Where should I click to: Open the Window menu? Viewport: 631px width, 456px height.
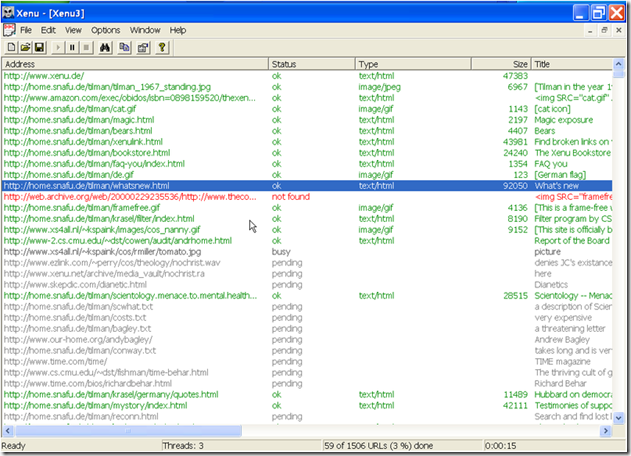[x=145, y=30]
